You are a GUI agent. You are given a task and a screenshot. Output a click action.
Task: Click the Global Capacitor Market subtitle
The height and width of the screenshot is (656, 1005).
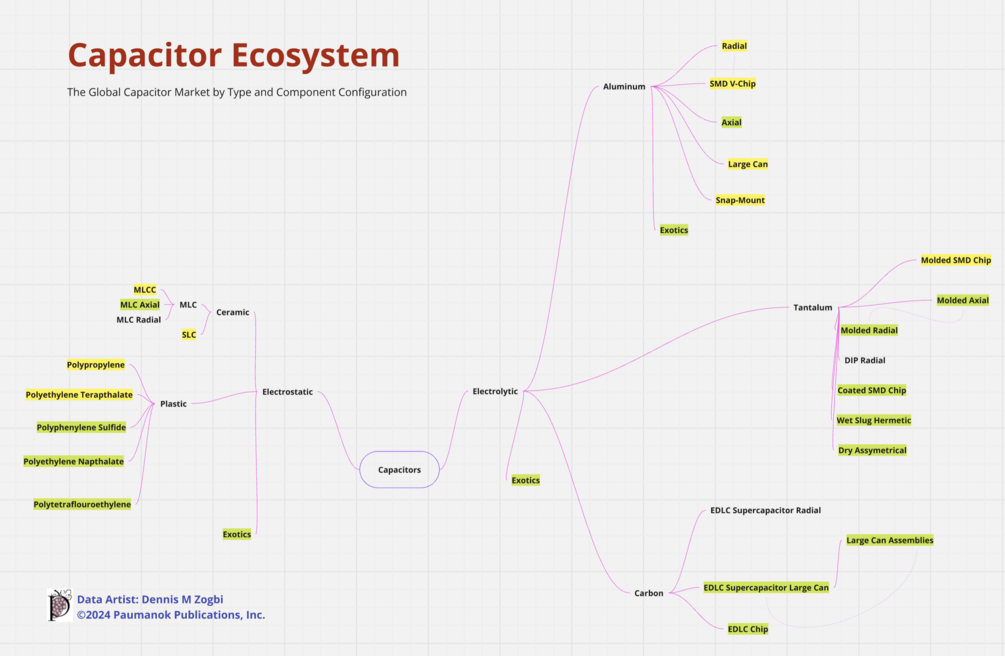coord(237,92)
